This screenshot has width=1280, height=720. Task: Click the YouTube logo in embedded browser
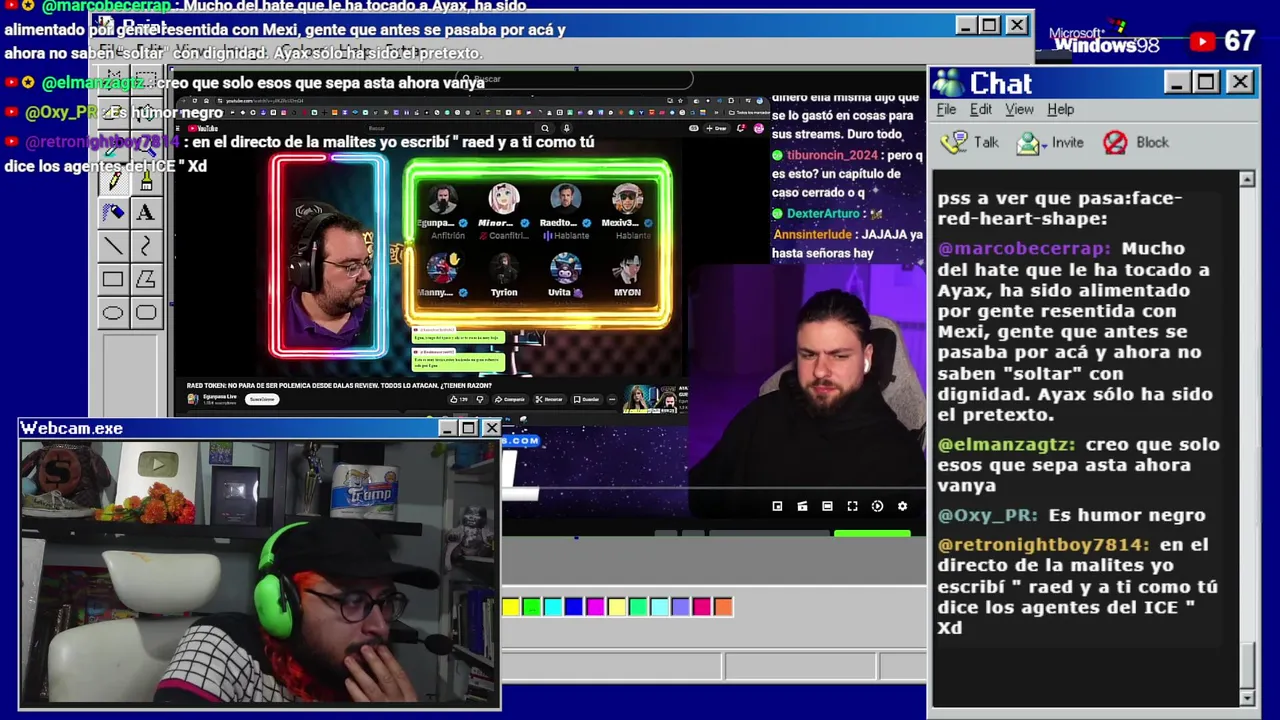204,128
